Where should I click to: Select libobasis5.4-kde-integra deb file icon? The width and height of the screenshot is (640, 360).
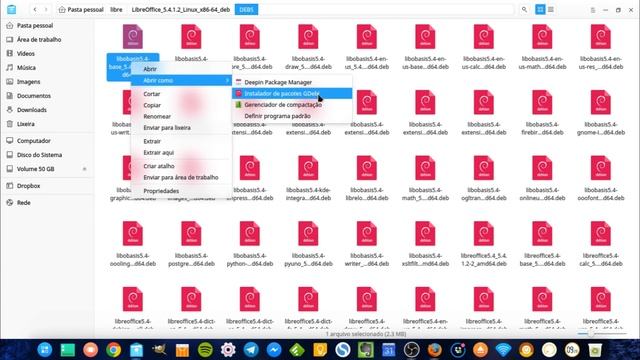coord(308,168)
